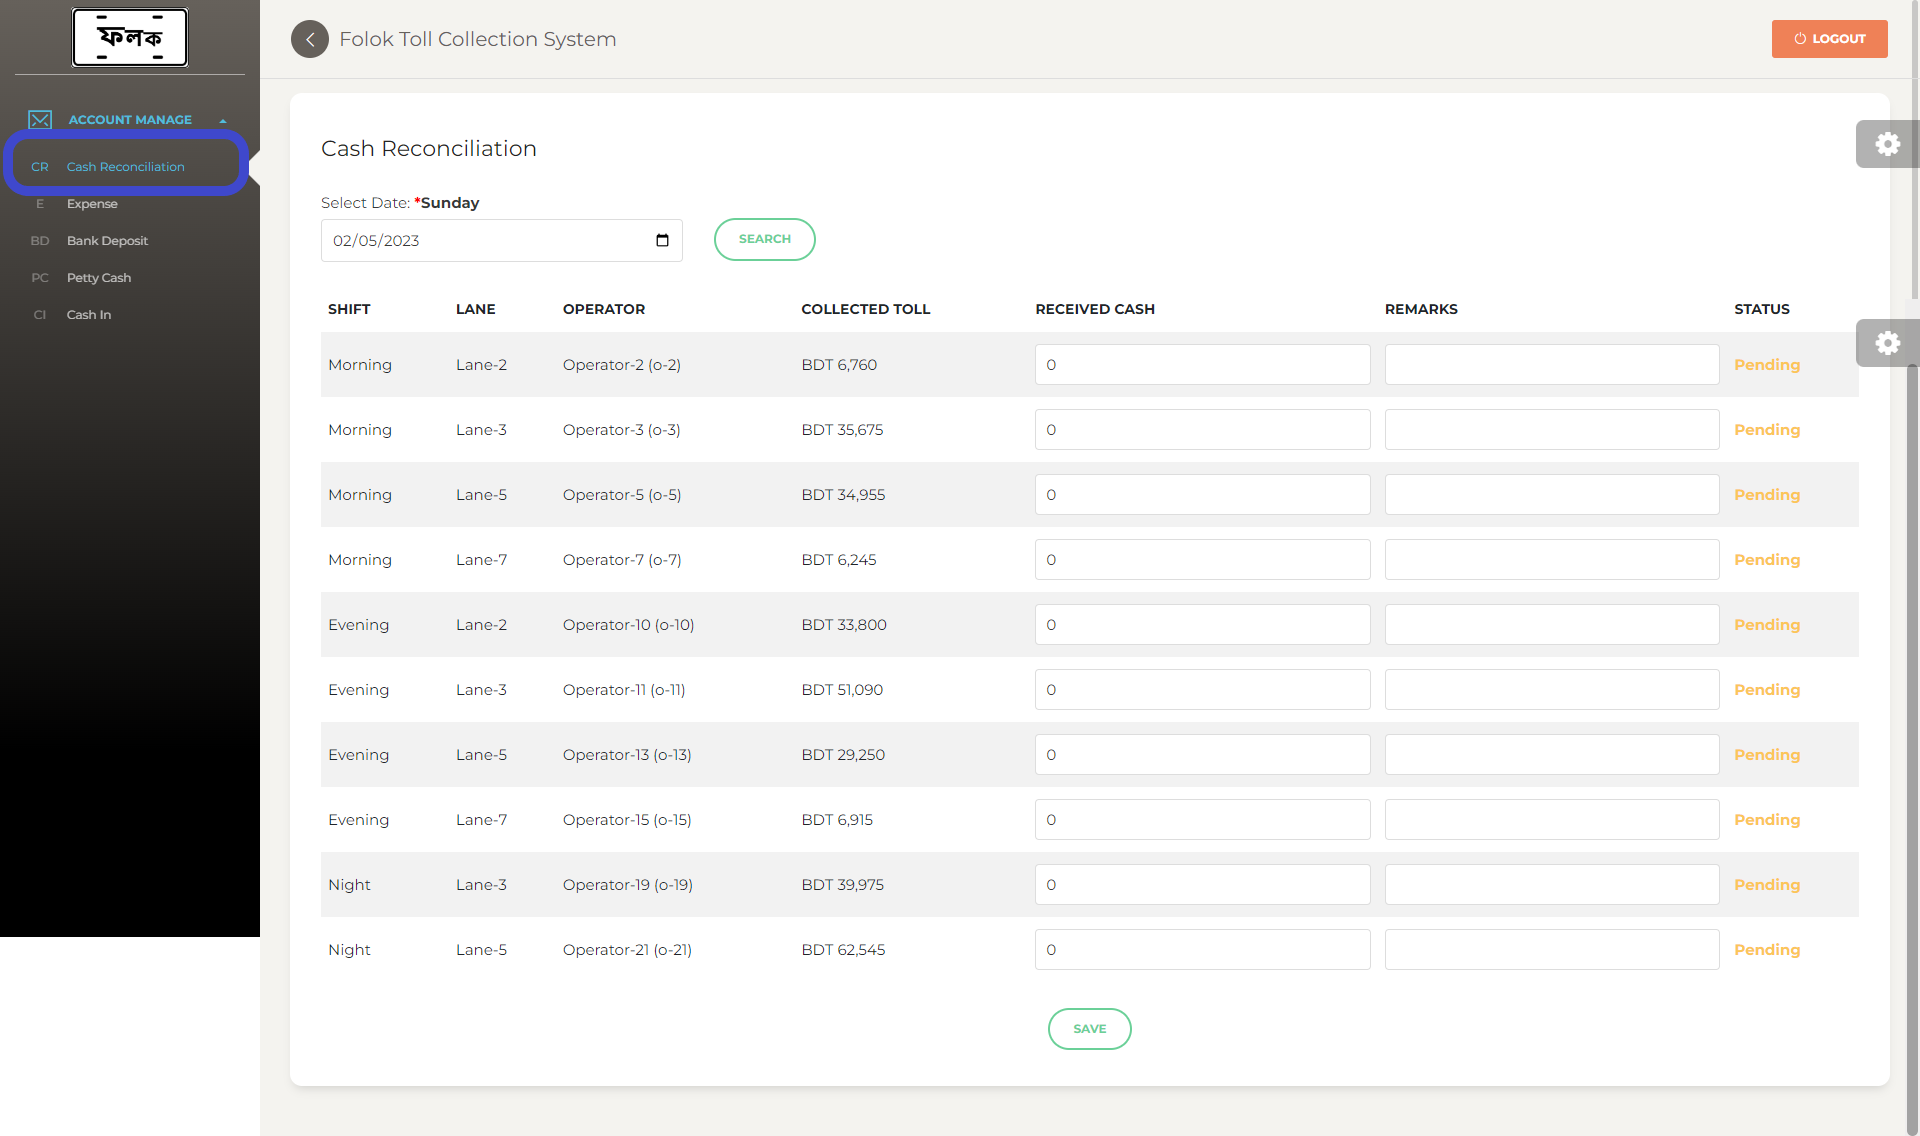
Task: Click remarks field for Operator-11 row
Action: tap(1552, 690)
